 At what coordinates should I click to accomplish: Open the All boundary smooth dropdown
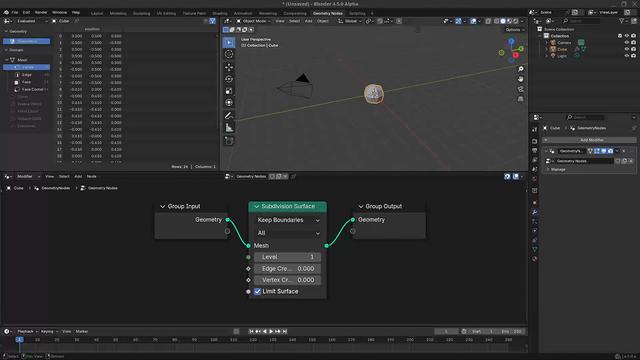[x=288, y=233]
